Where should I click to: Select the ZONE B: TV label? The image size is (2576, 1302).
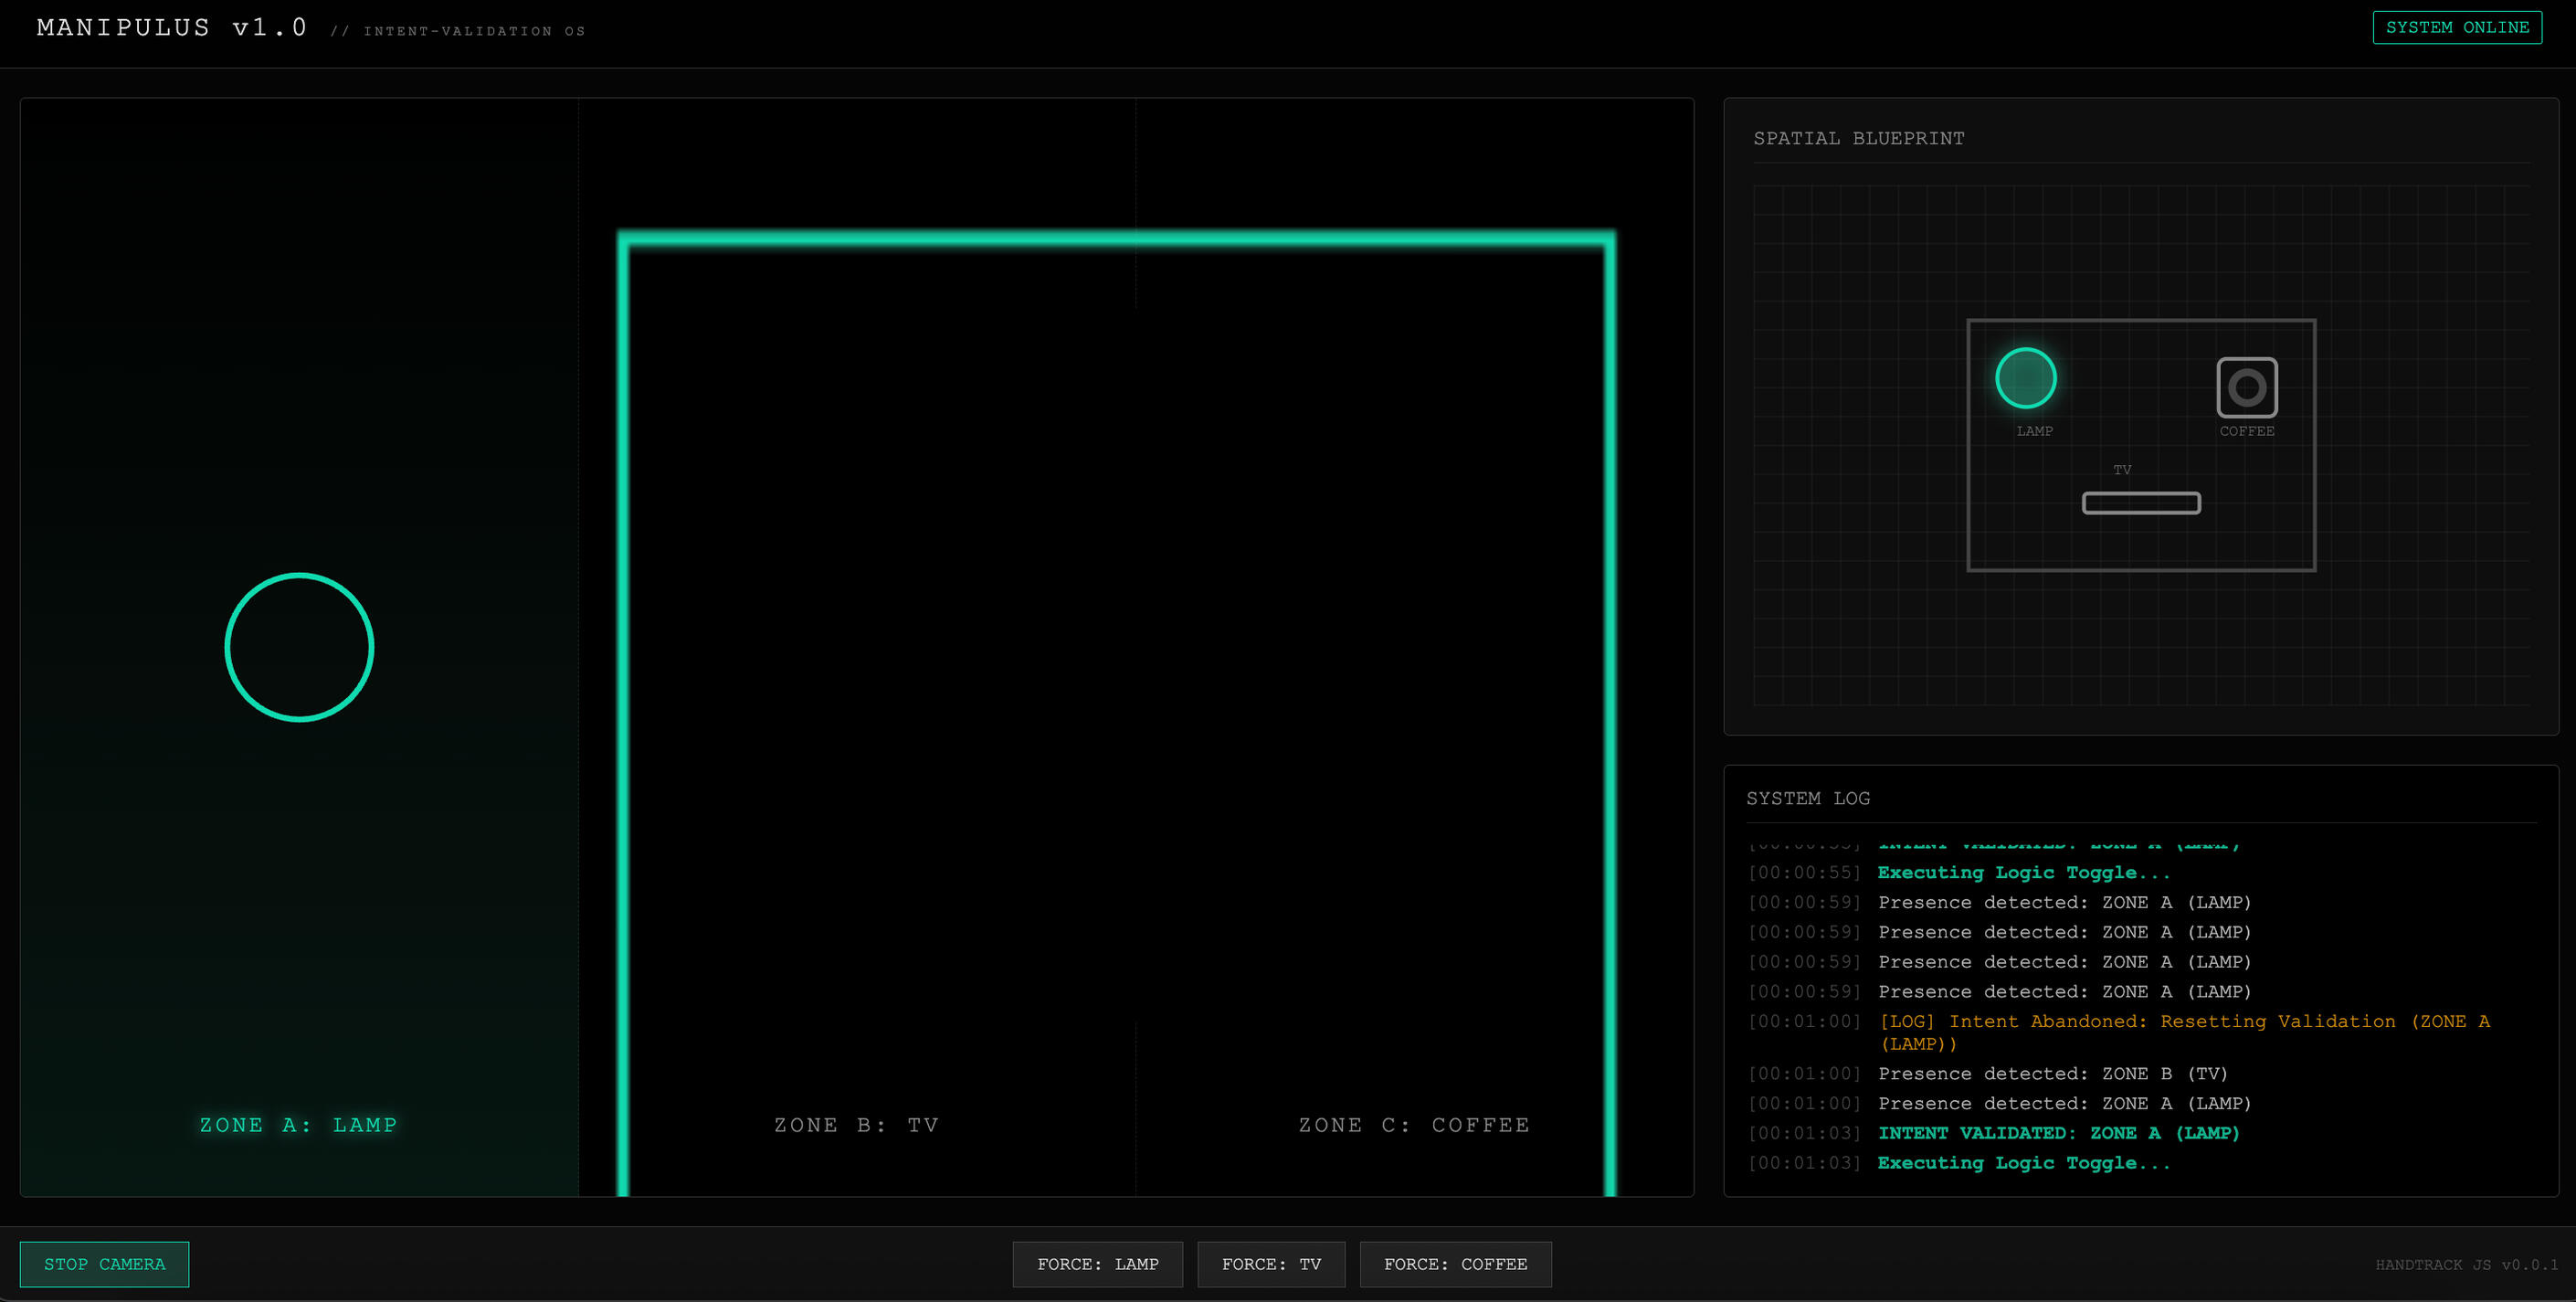[x=856, y=1125]
